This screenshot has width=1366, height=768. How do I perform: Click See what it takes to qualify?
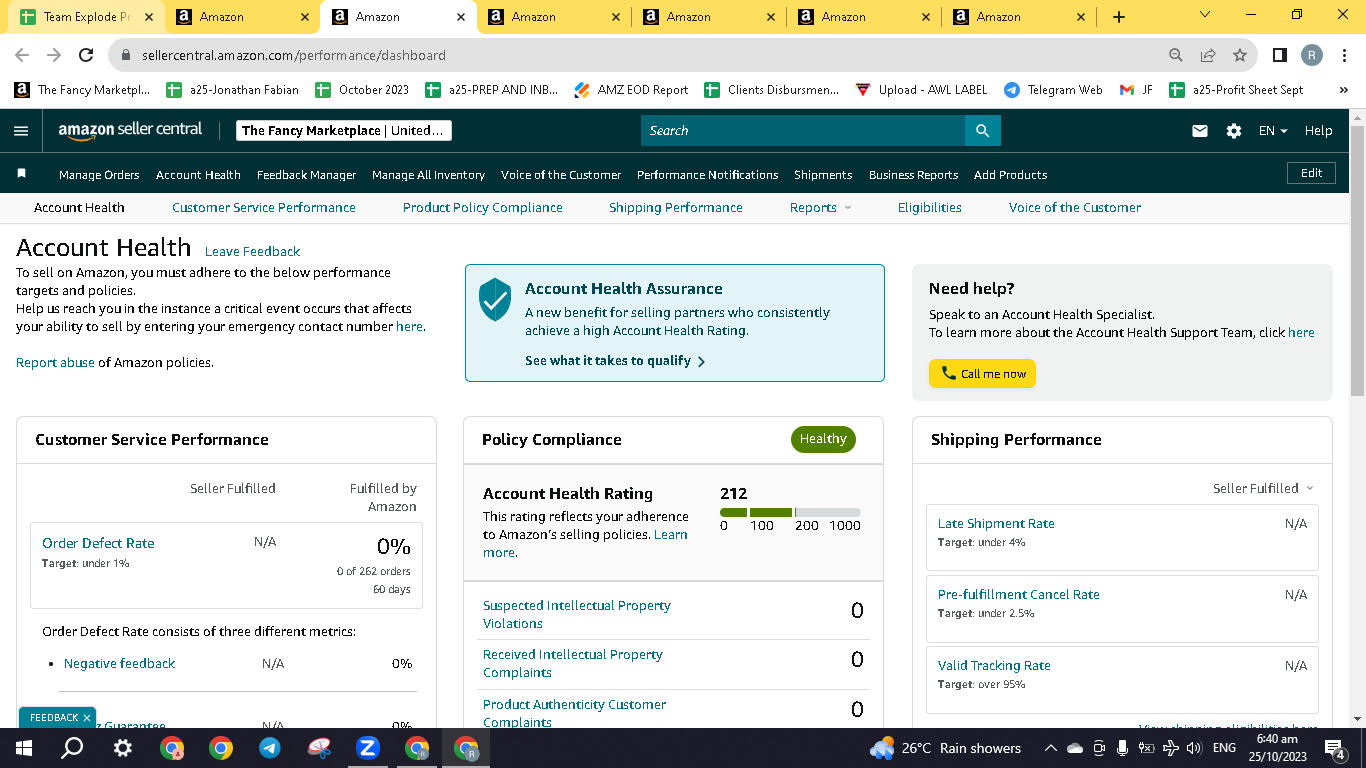[614, 361]
